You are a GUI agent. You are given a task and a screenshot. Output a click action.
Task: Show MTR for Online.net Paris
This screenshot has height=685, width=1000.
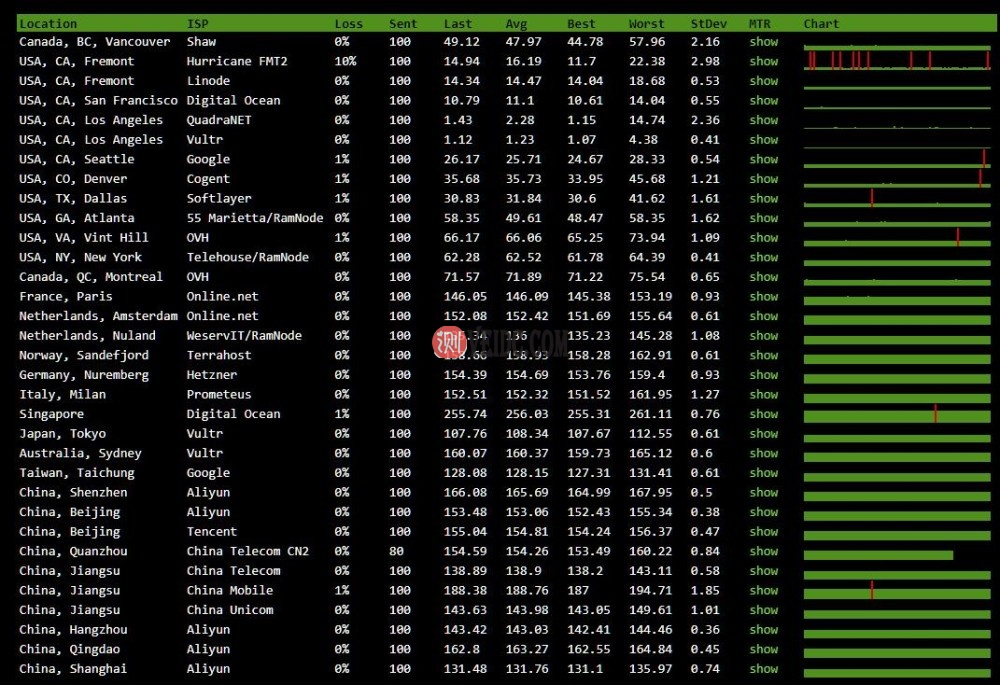click(x=763, y=296)
